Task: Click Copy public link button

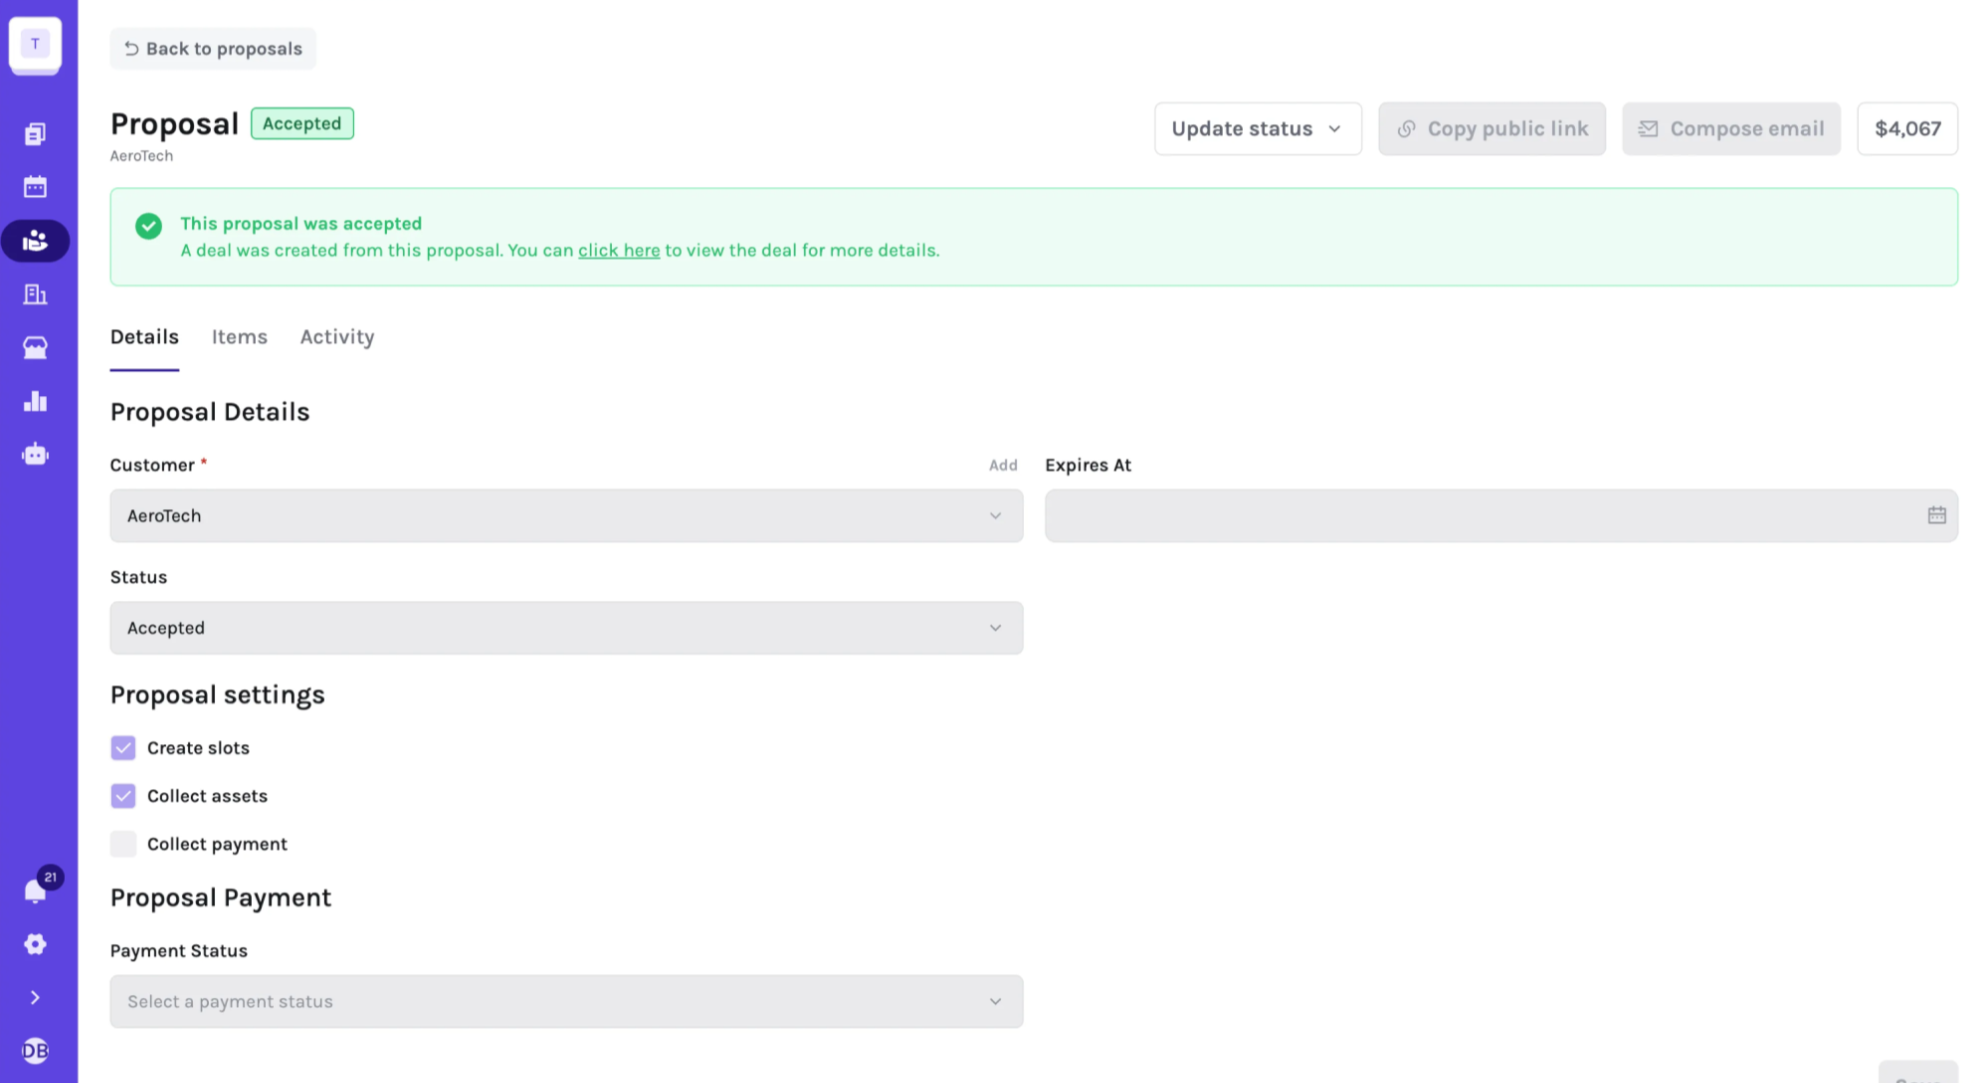Action: [x=1491, y=128]
